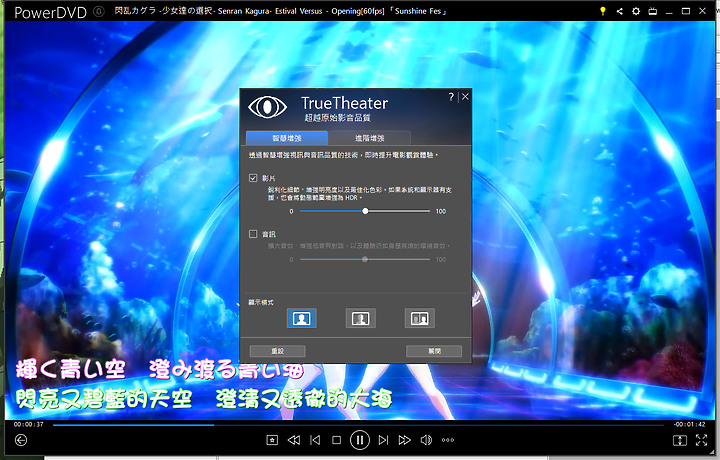Click the 關閉 close button
Screen dimensions: 720x460
click(x=434, y=351)
